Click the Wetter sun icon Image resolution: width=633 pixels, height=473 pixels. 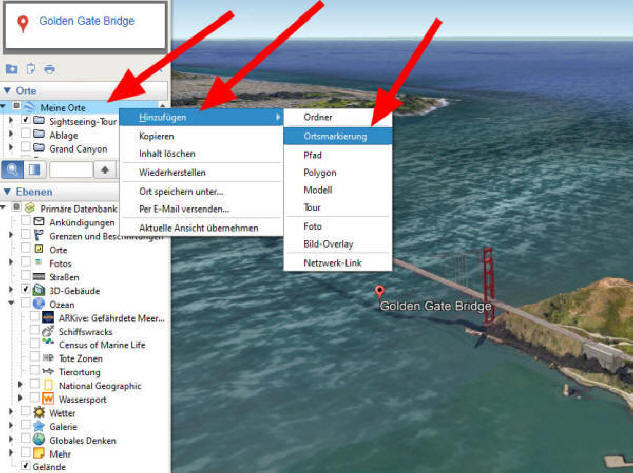(39, 412)
